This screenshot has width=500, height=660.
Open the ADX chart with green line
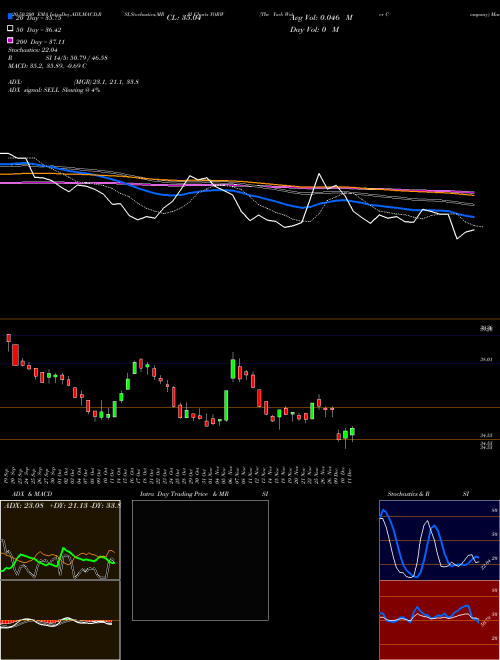click(x=60, y=540)
